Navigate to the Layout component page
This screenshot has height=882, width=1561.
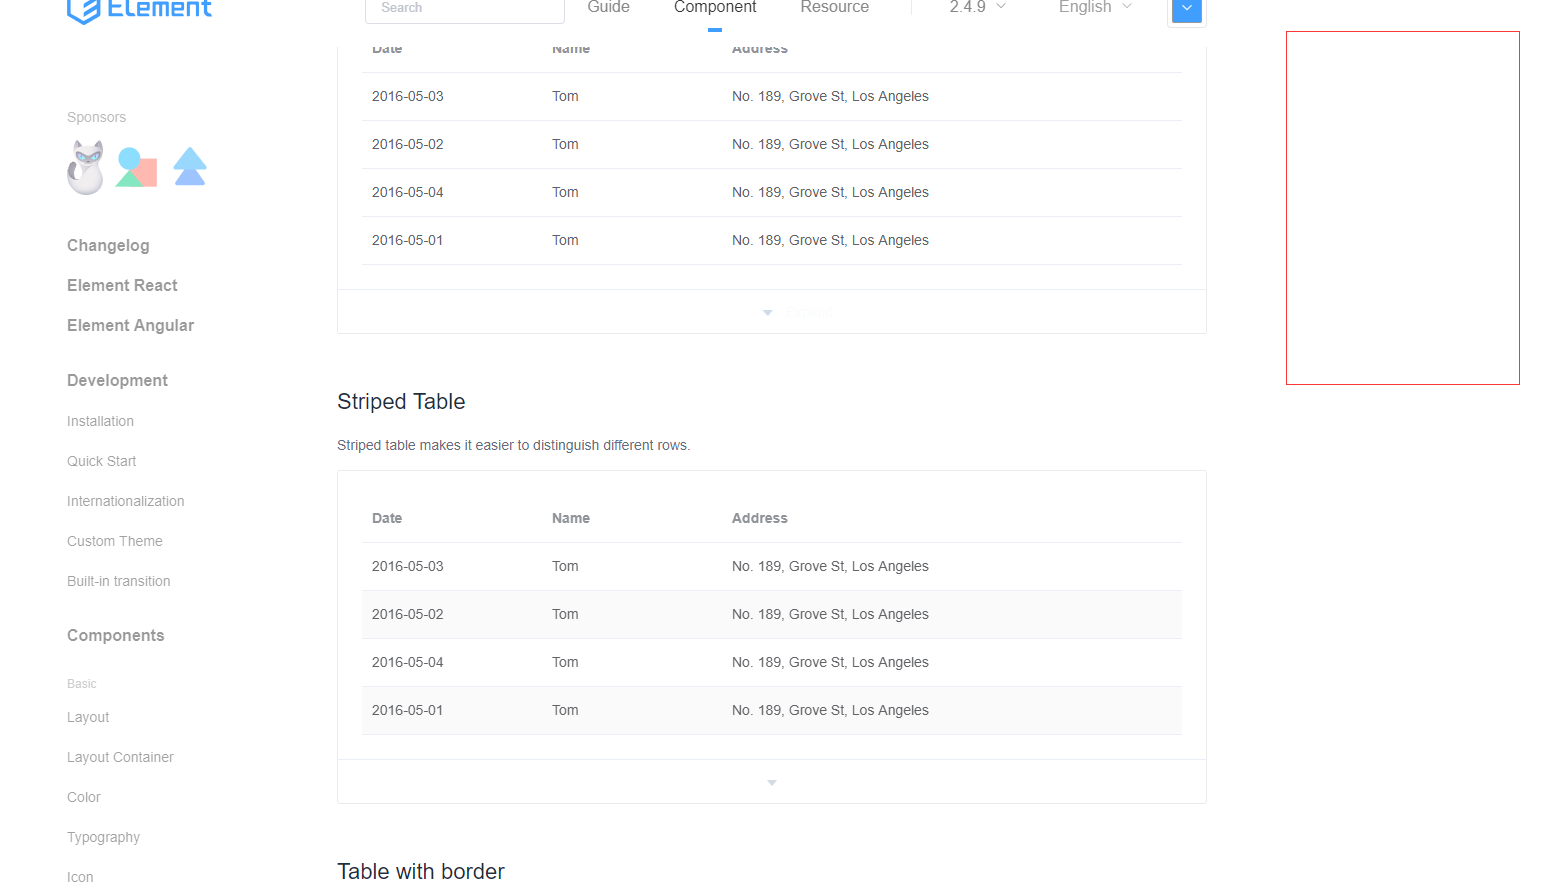tap(88, 718)
